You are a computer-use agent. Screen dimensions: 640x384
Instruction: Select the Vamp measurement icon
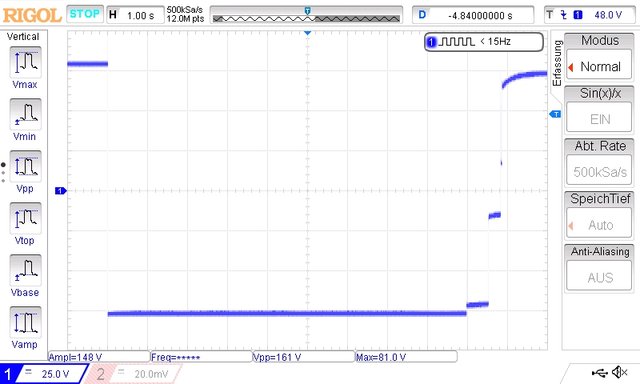[x=25, y=322]
